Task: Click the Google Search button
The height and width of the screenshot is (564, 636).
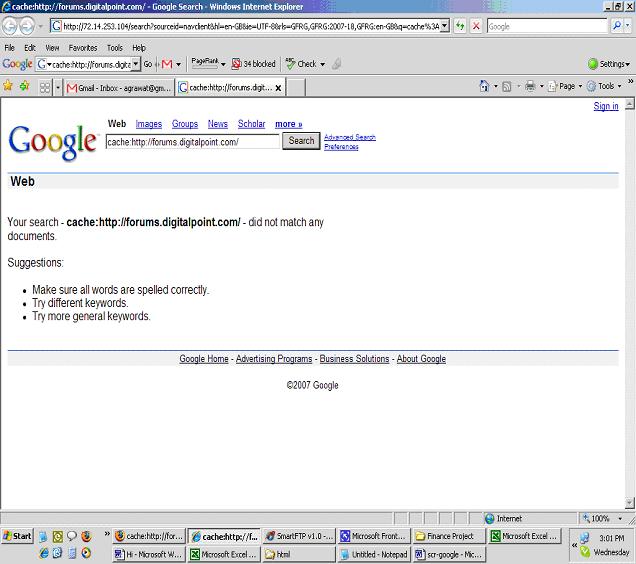Action: [x=301, y=141]
